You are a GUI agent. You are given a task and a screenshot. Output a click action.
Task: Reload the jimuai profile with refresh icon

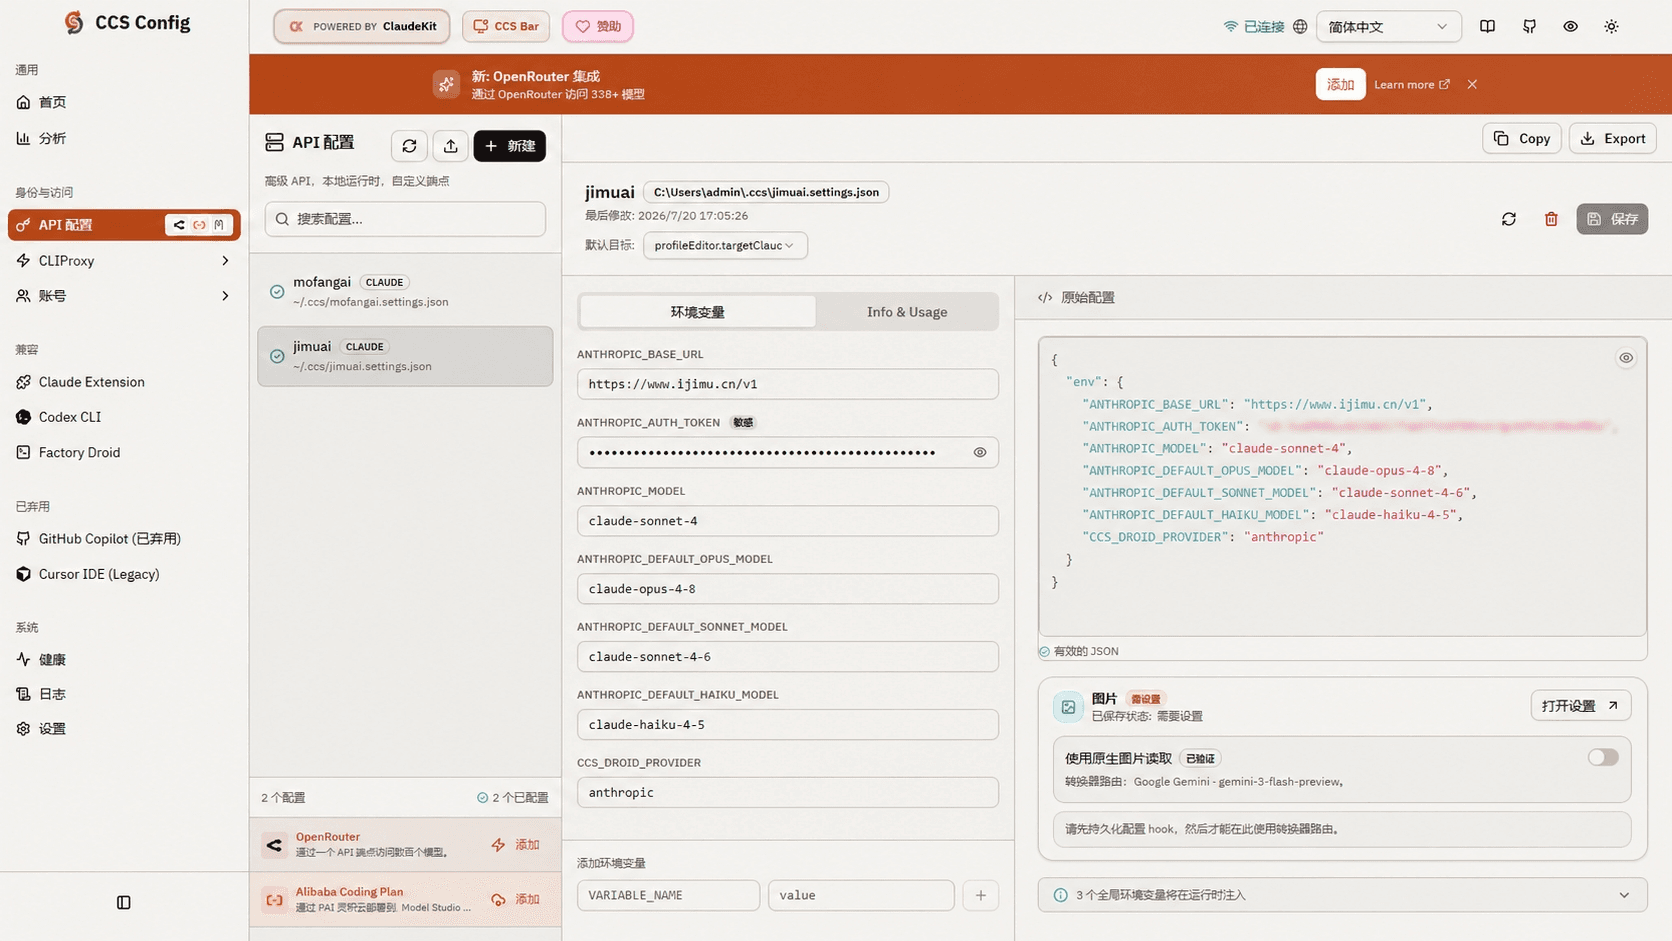coord(1509,219)
